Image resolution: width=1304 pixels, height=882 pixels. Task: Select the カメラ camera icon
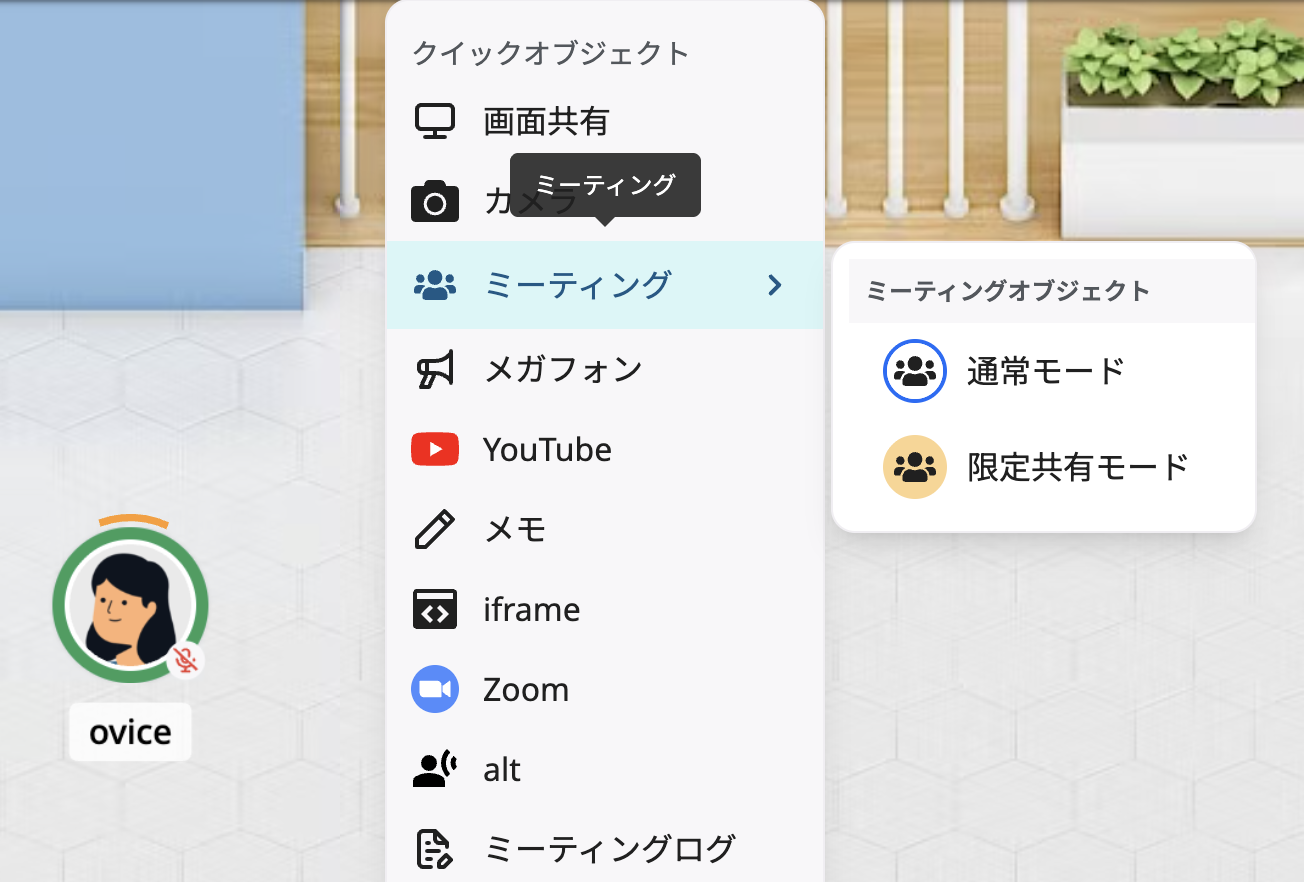click(x=435, y=201)
